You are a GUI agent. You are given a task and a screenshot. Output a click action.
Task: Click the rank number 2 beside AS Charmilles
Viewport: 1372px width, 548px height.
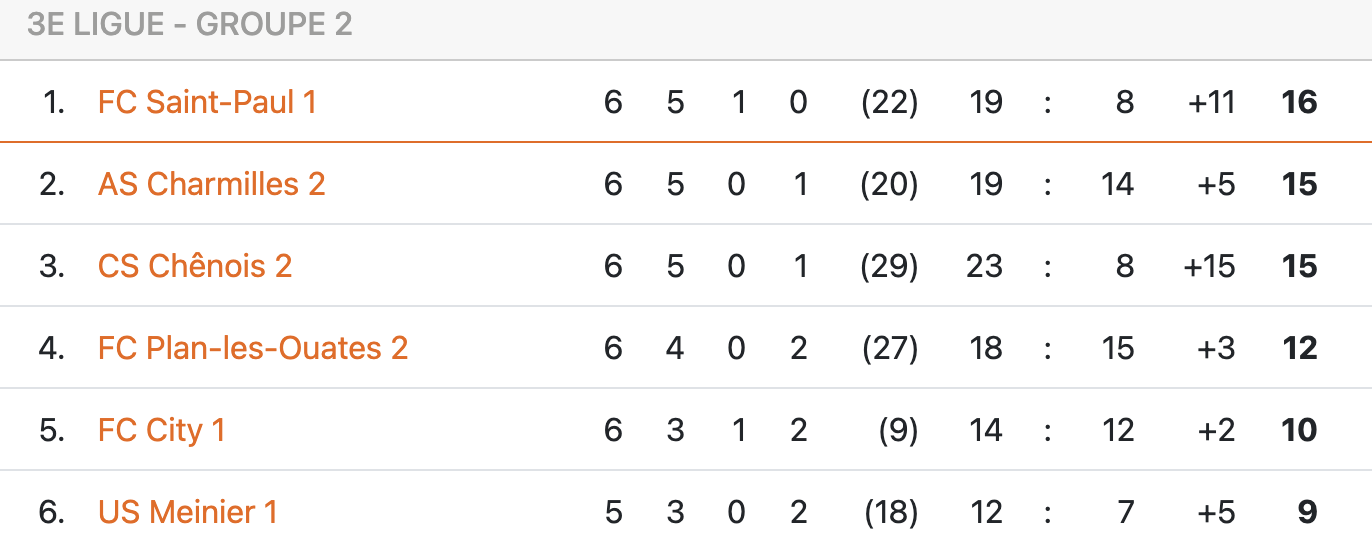point(52,184)
